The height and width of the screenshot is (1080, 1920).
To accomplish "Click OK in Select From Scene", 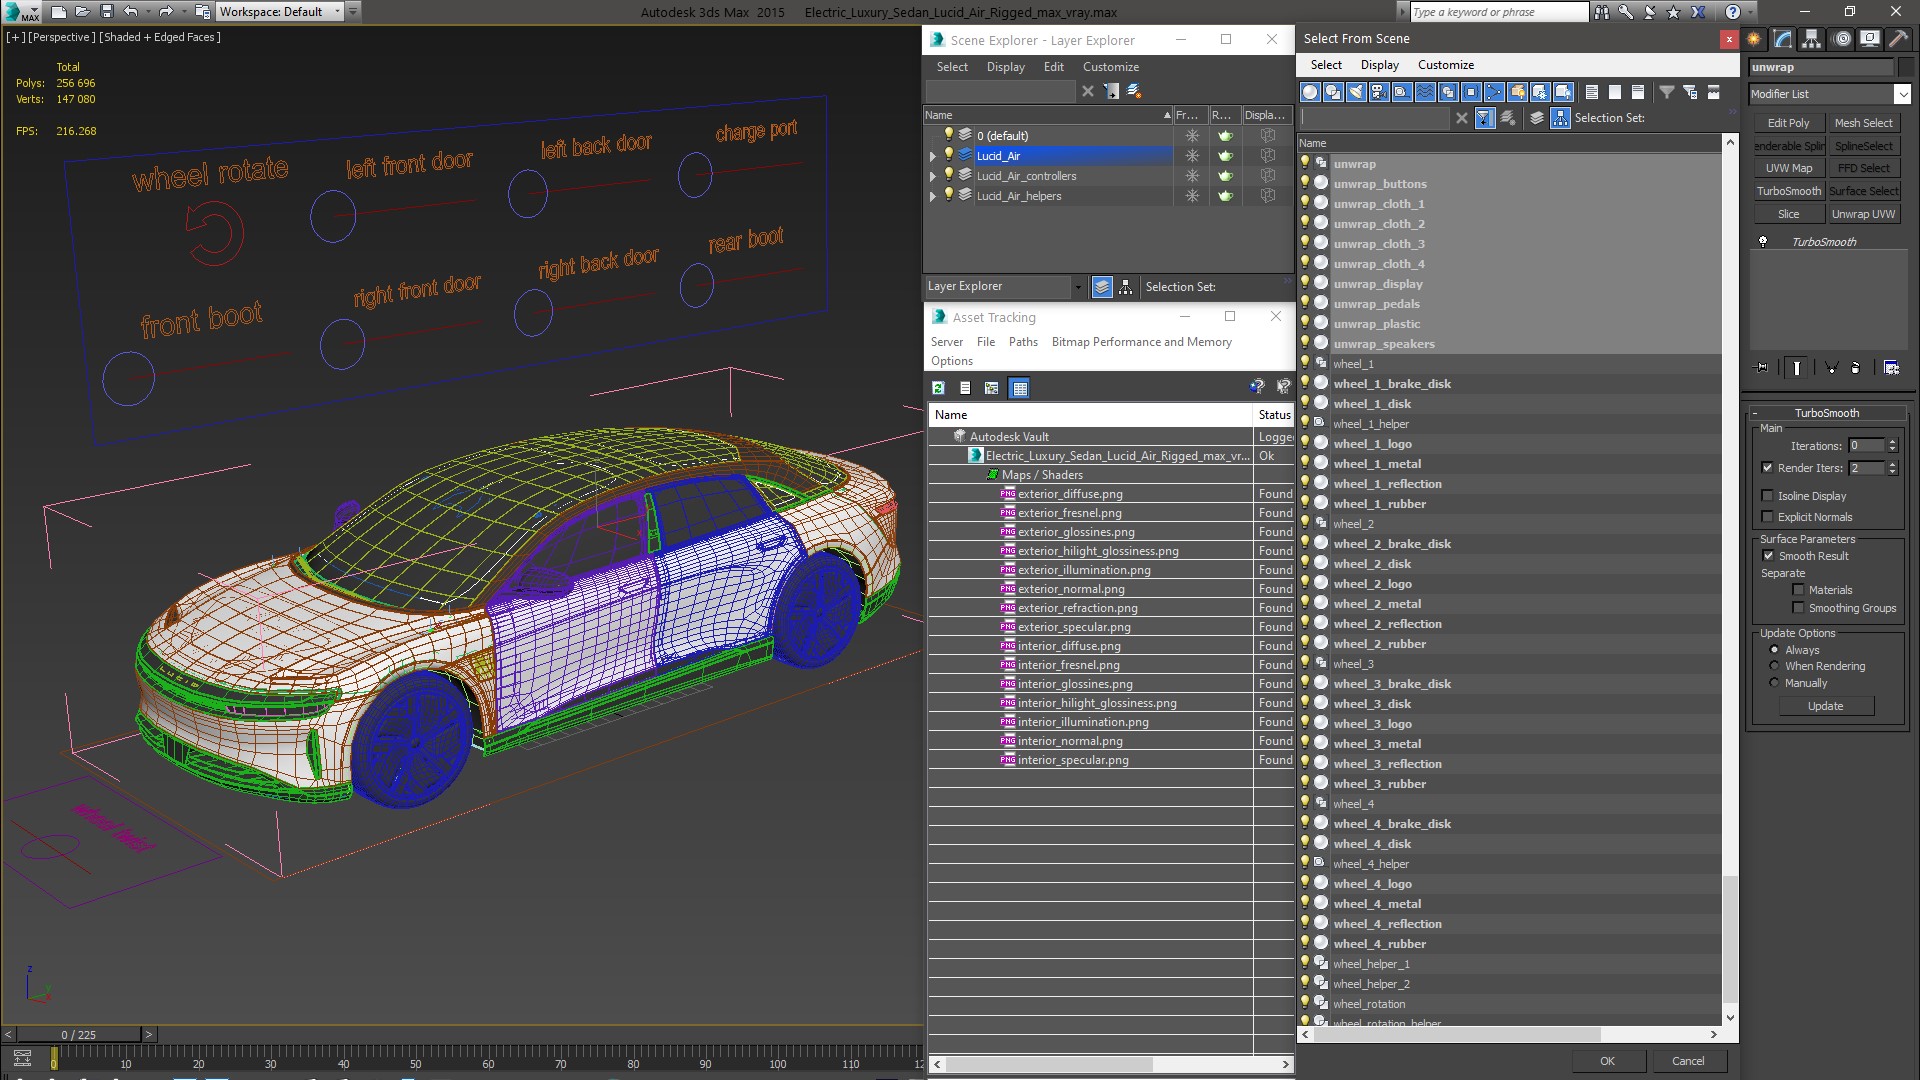I will (x=1607, y=1061).
